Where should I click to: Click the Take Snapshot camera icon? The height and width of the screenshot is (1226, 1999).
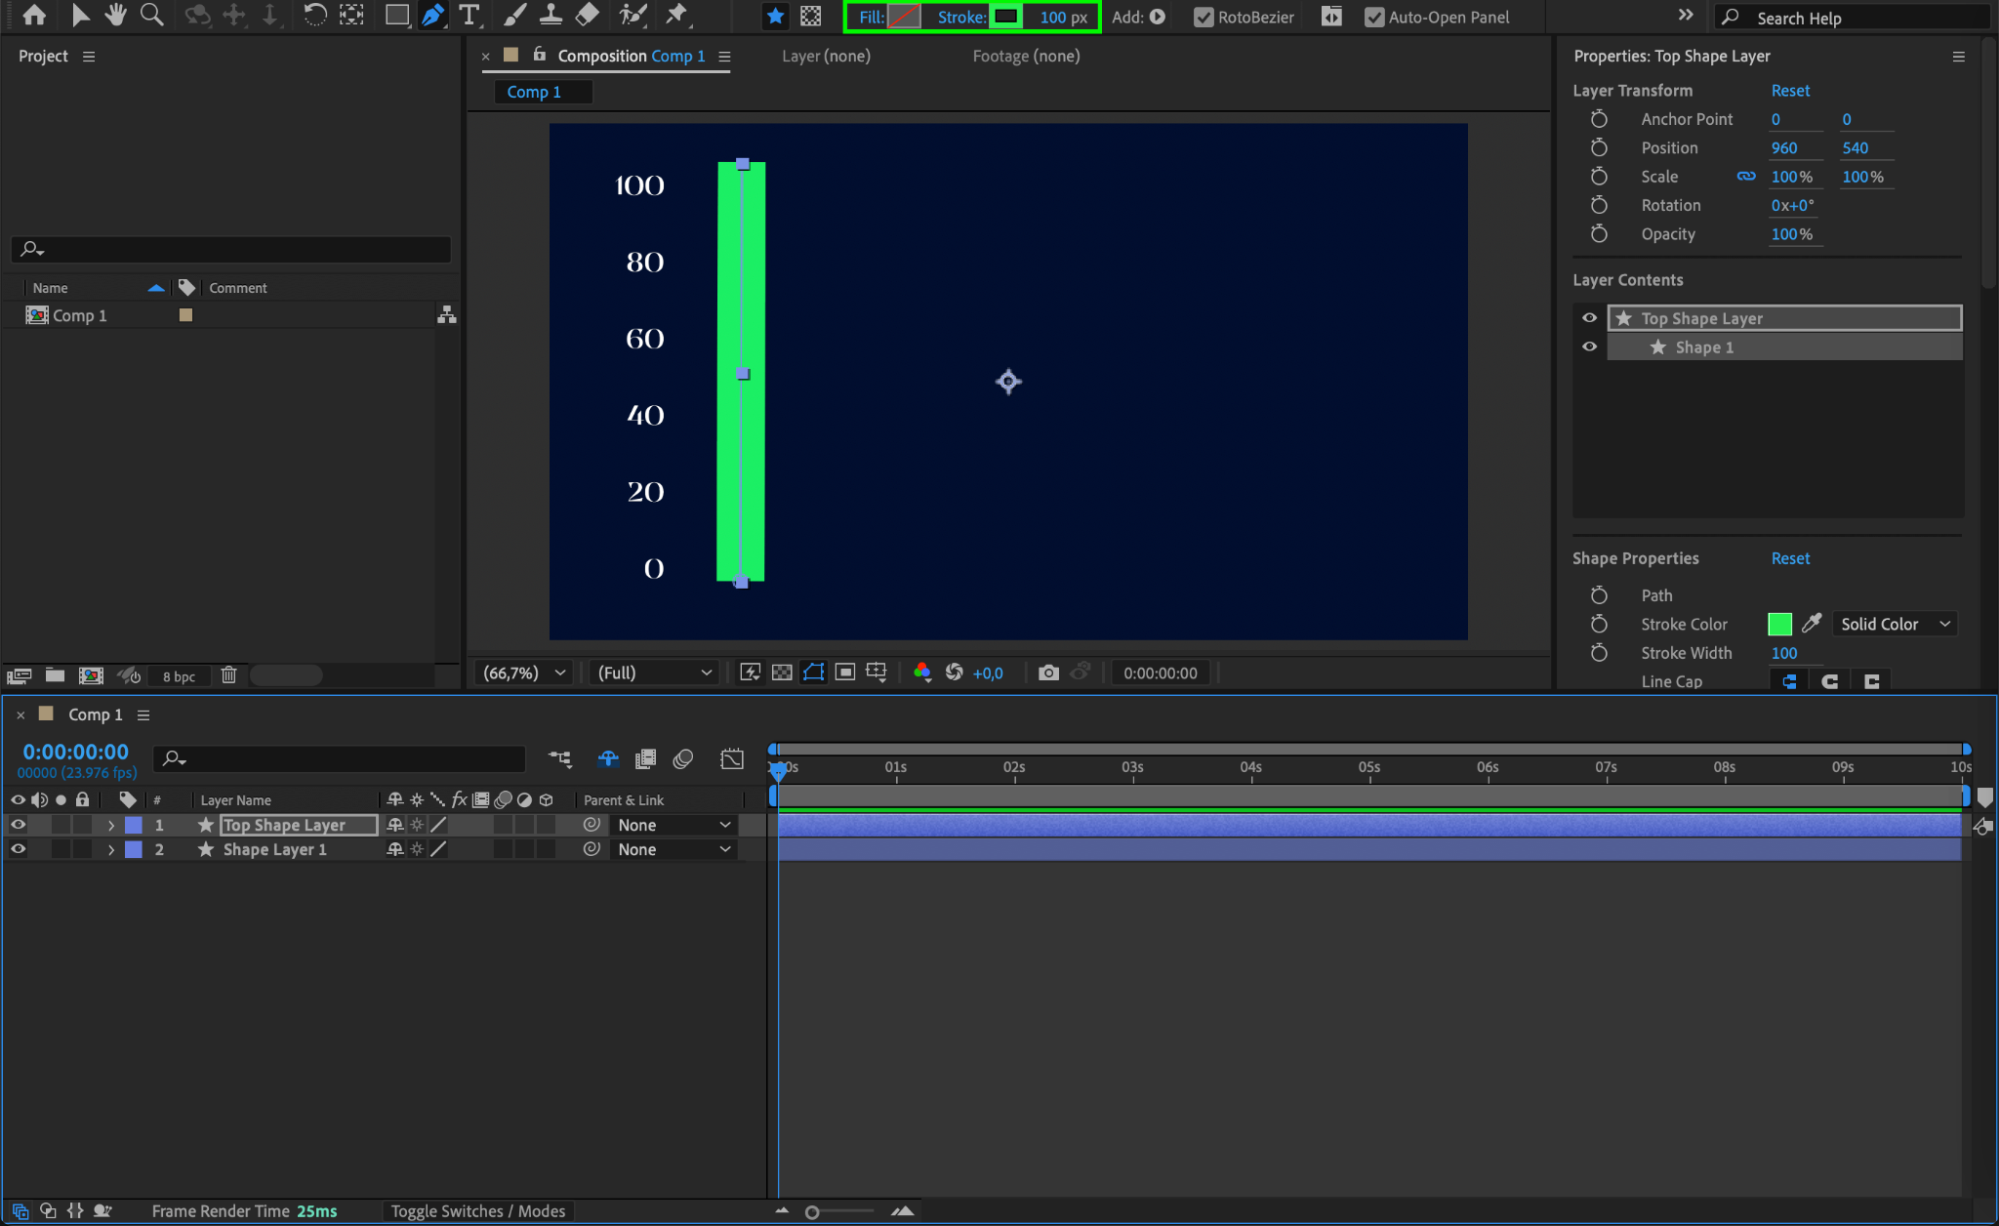pos(1048,673)
